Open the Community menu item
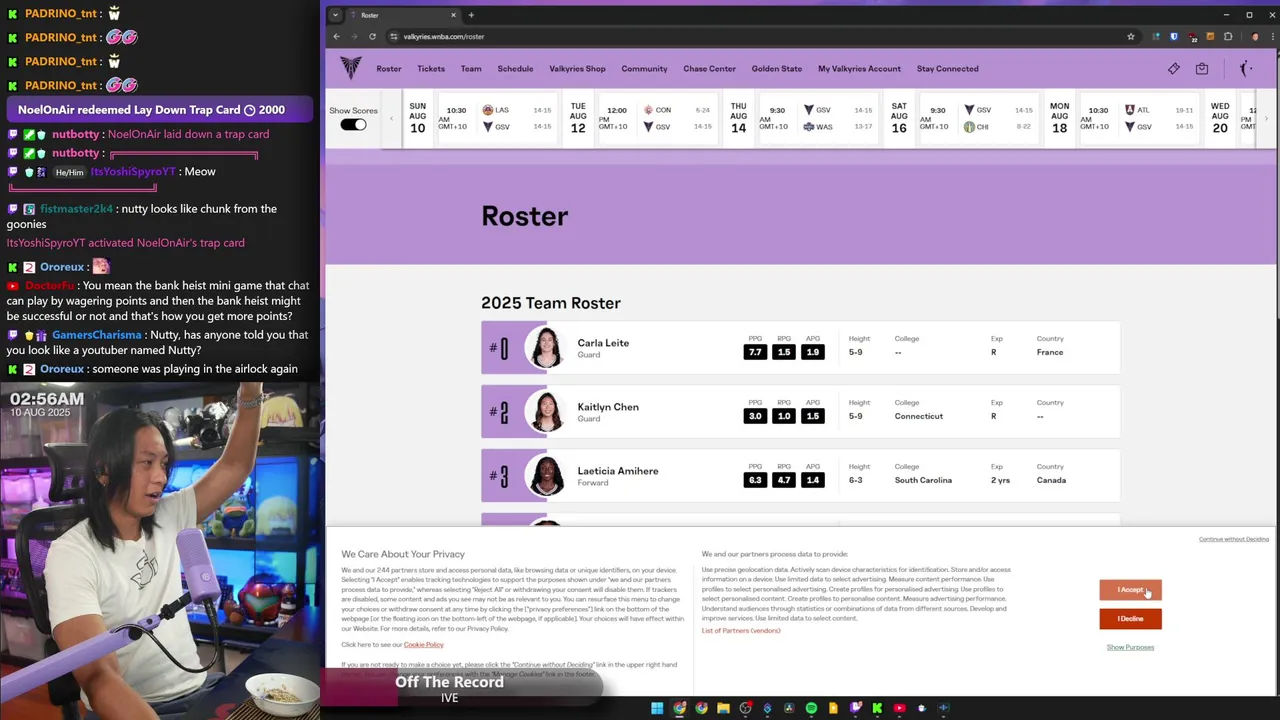The width and height of the screenshot is (1280, 720). click(x=644, y=69)
